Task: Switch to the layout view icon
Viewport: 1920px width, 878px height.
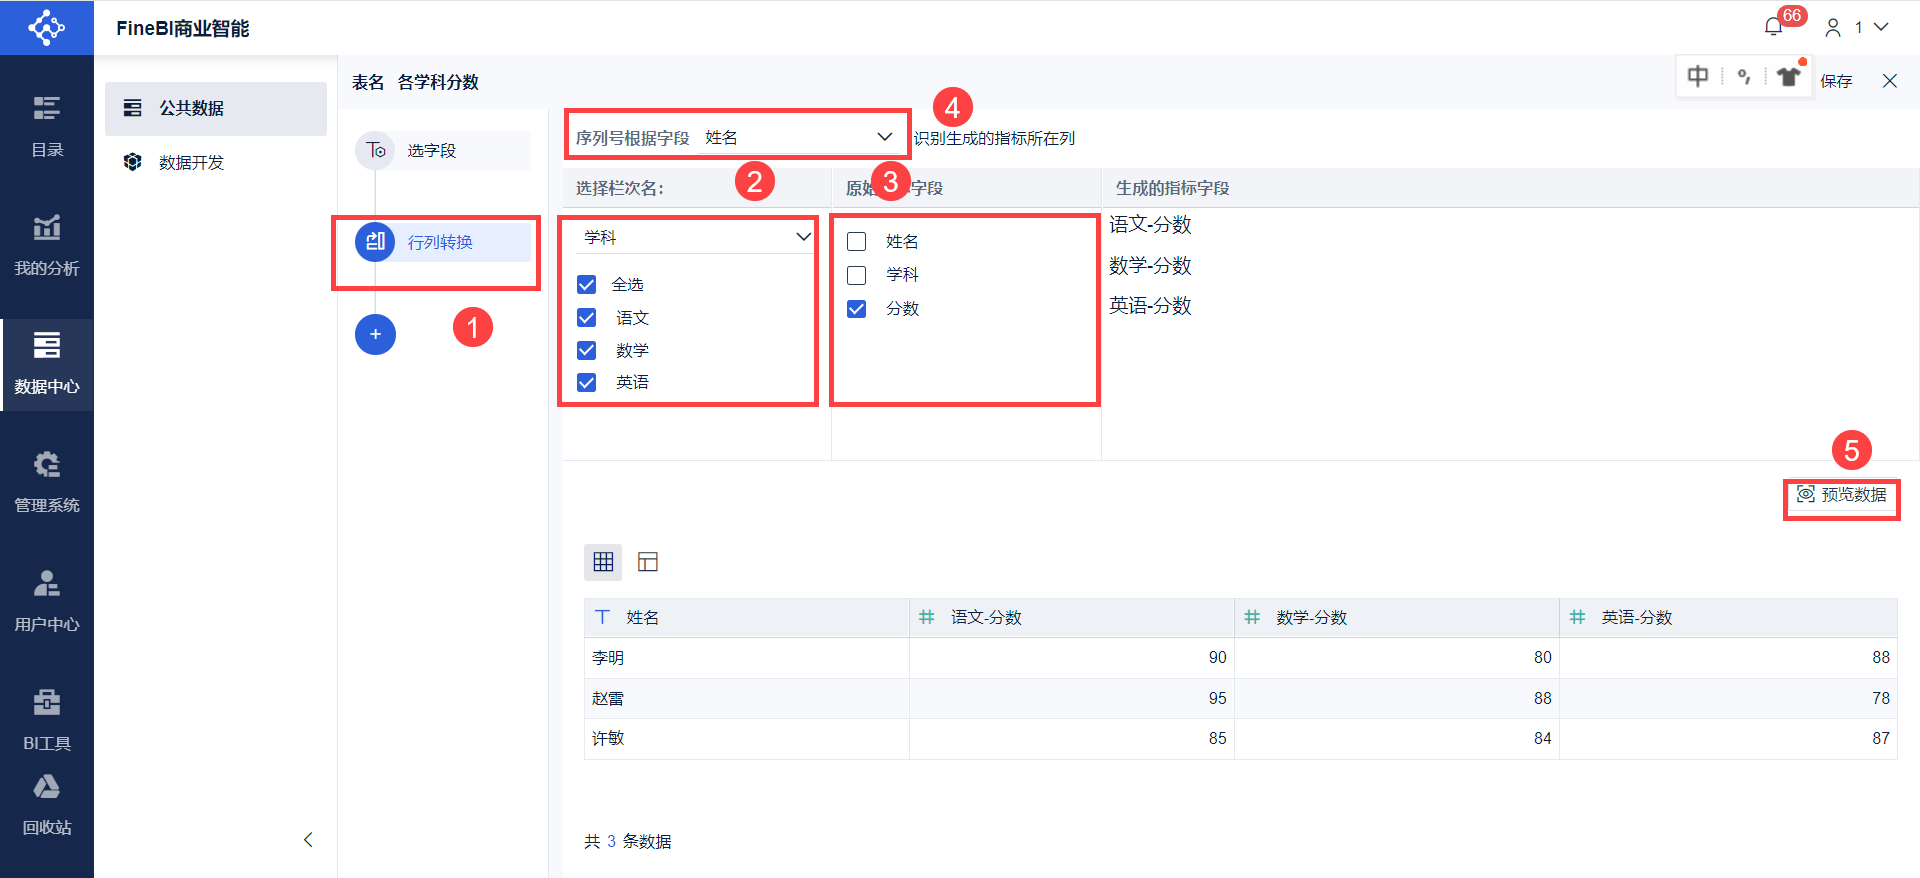Action: [648, 562]
